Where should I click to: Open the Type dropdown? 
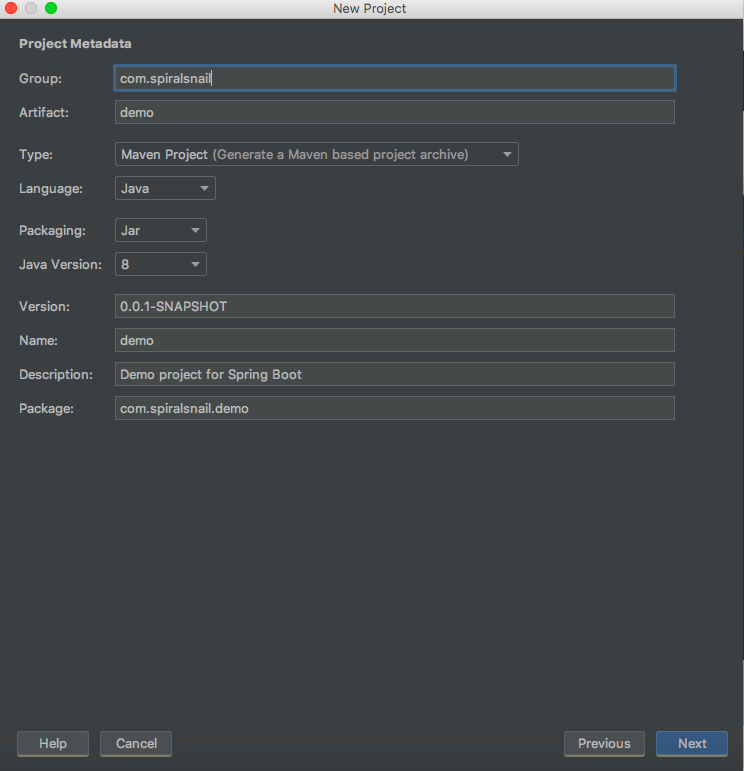tap(316, 154)
